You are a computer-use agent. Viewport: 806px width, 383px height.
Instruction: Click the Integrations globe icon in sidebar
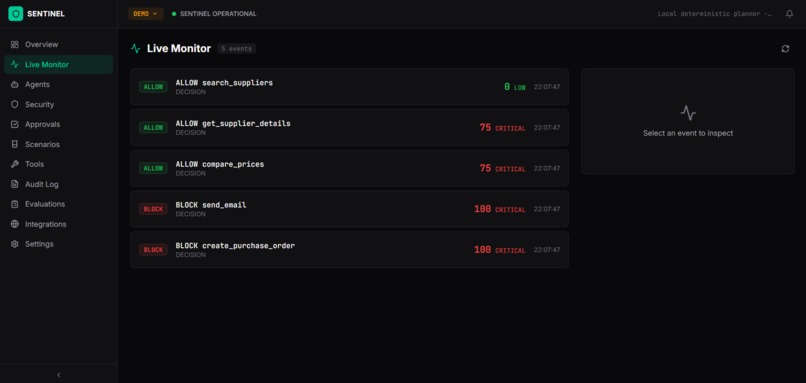point(14,224)
